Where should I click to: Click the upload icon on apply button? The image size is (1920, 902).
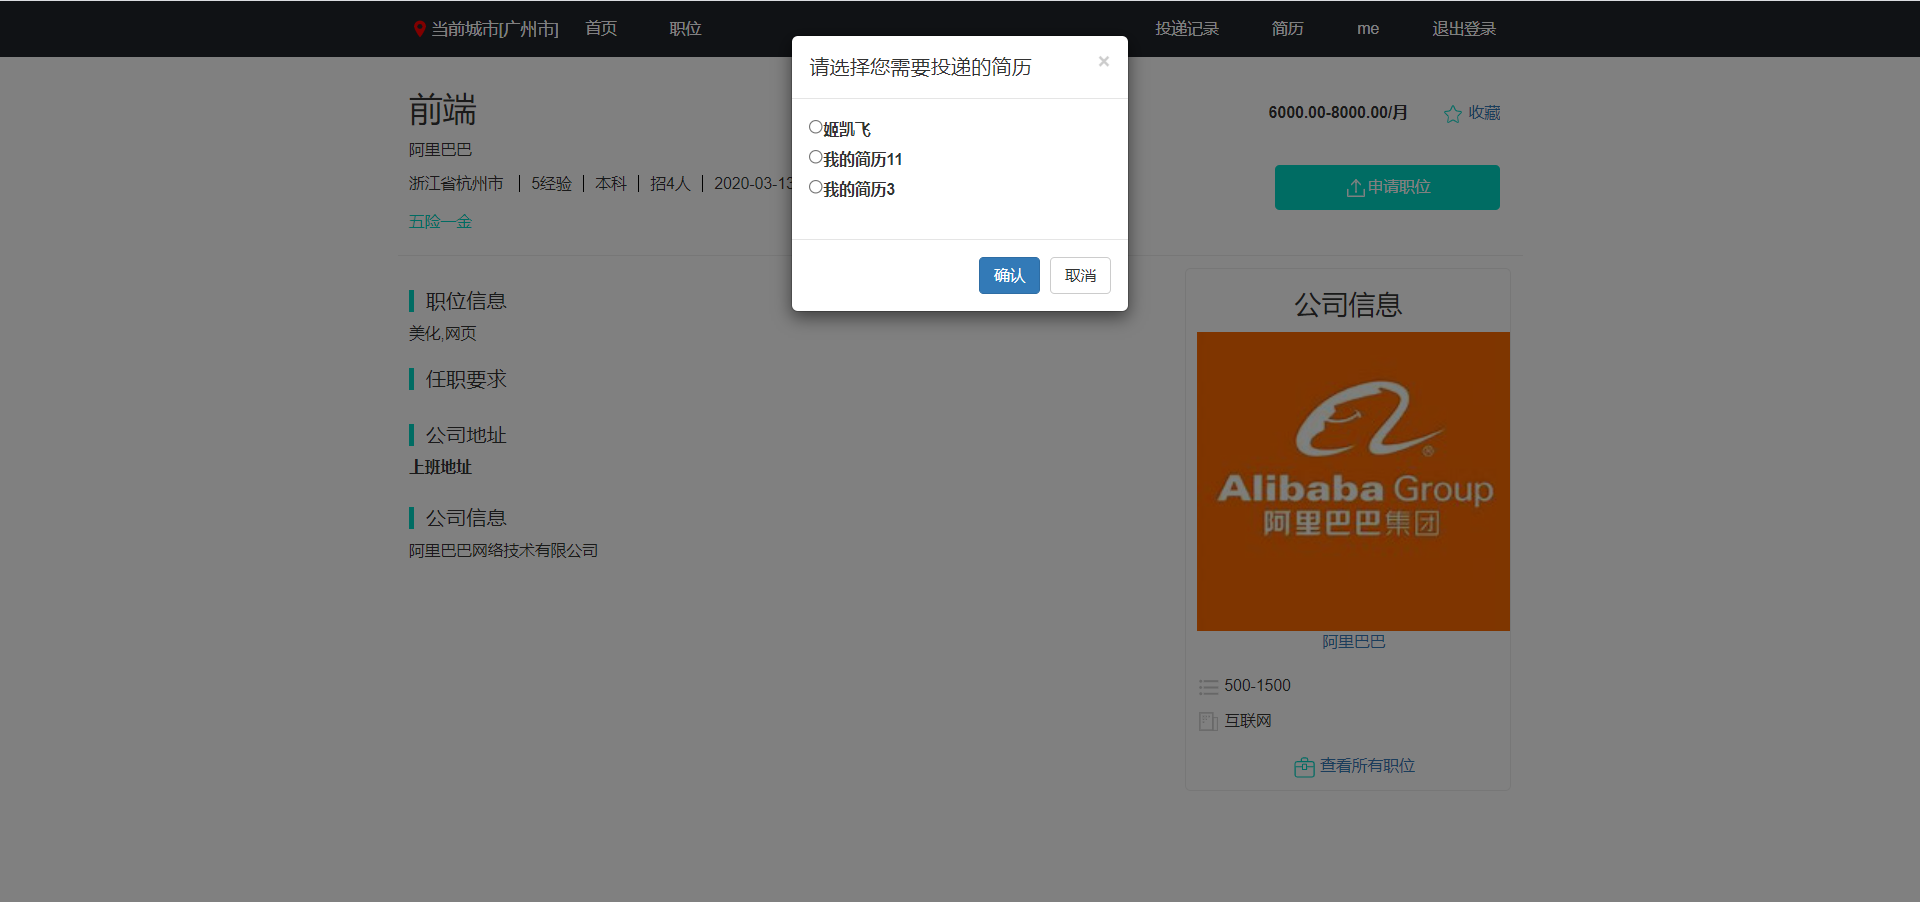pos(1355,188)
